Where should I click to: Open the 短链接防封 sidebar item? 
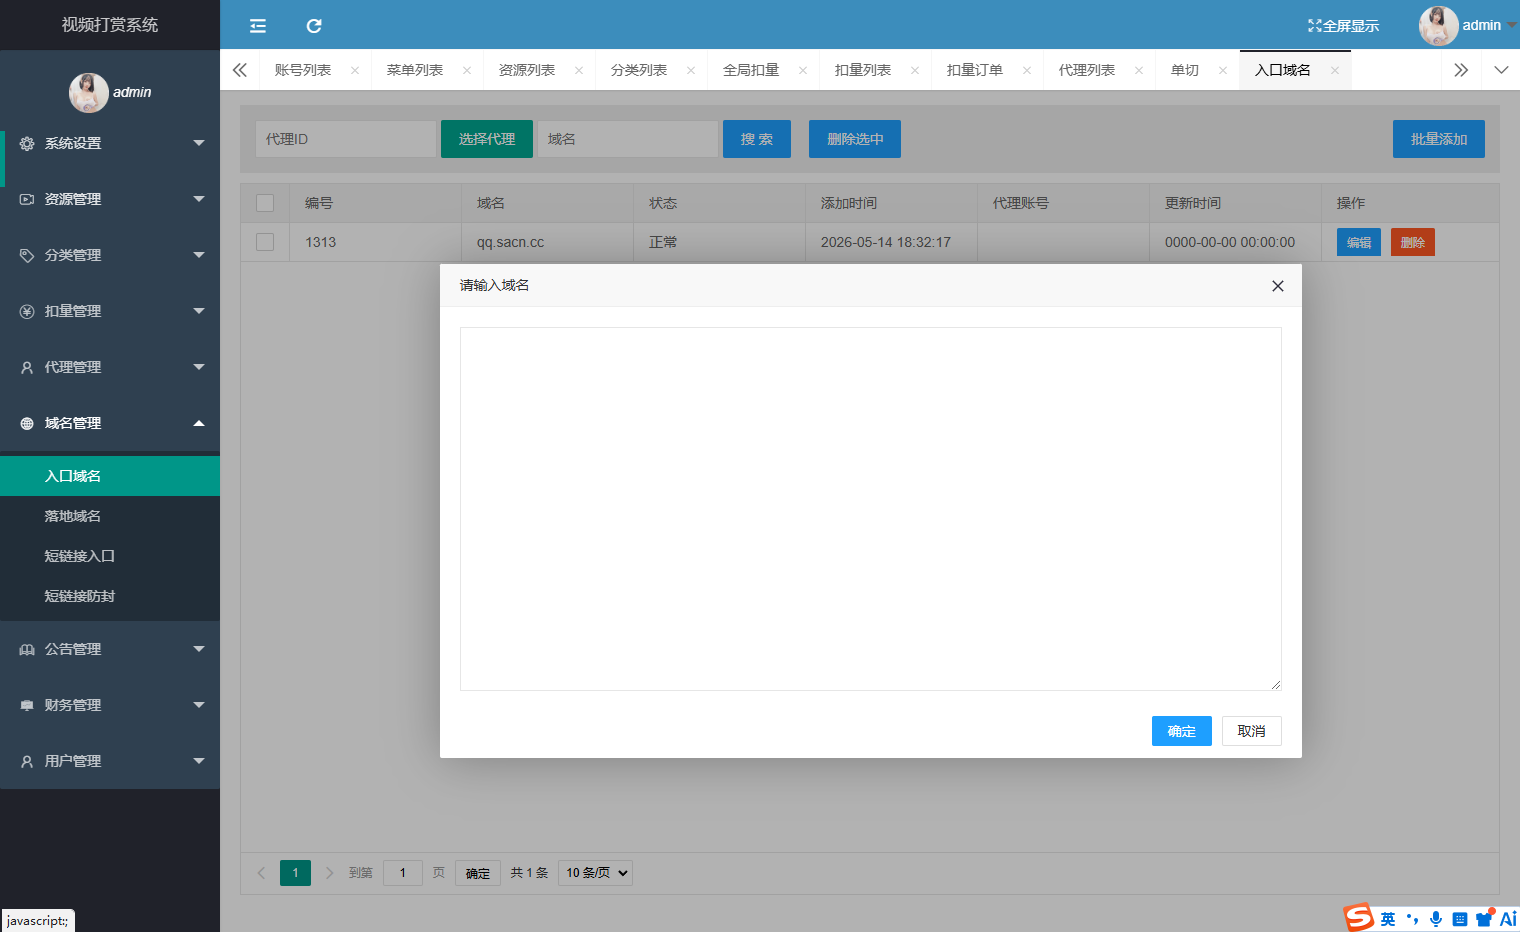110,596
